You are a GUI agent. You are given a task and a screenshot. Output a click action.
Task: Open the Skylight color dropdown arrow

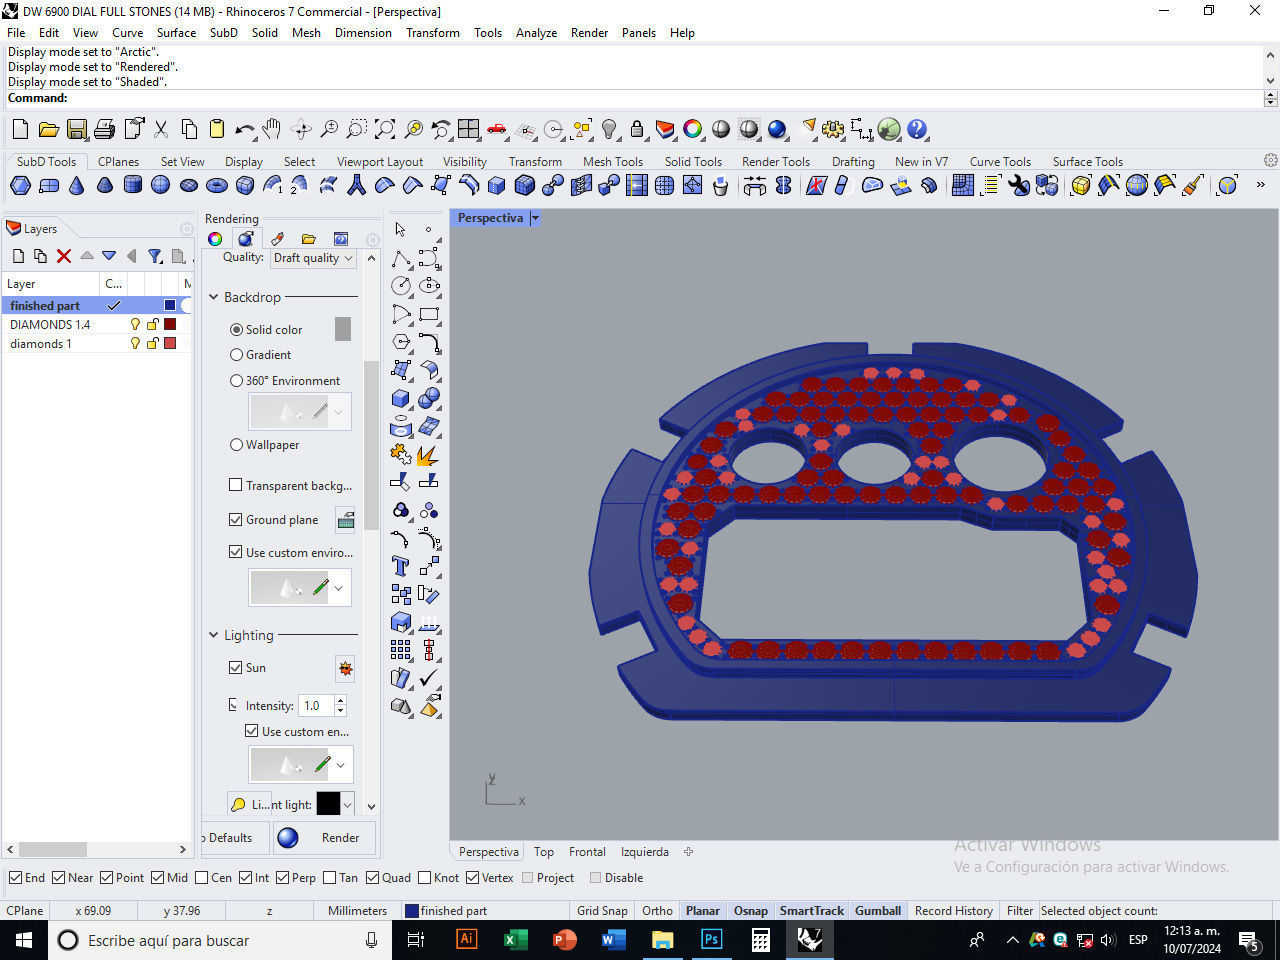coord(347,804)
